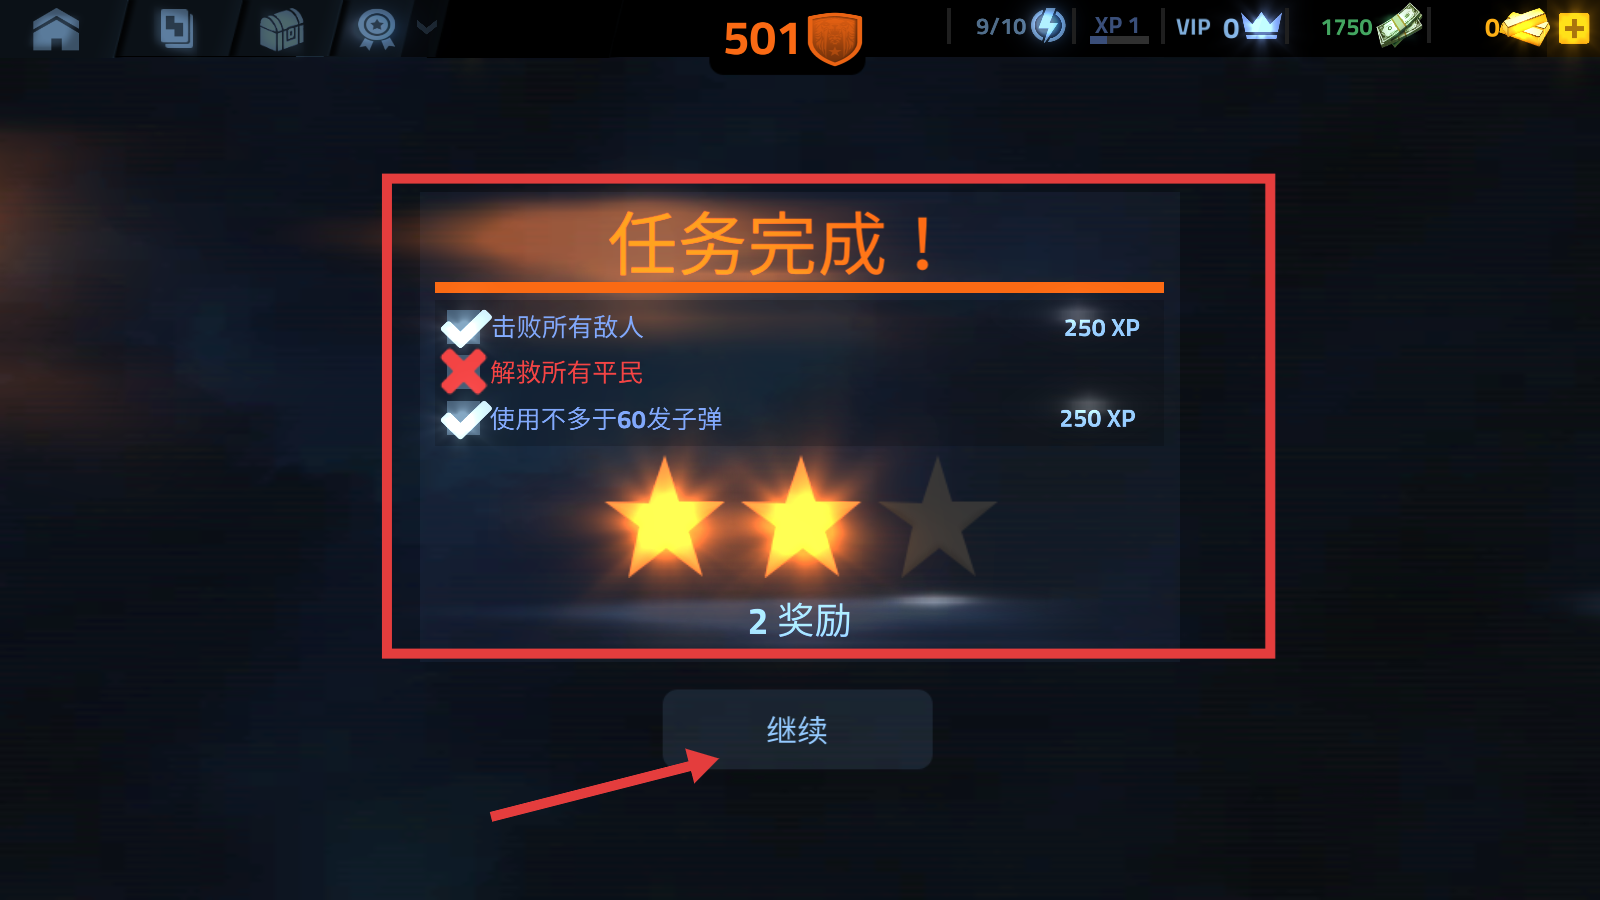Open the achievements medal ribbon icon
The height and width of the screenshot is (900, 1600).
pos(377,29)
